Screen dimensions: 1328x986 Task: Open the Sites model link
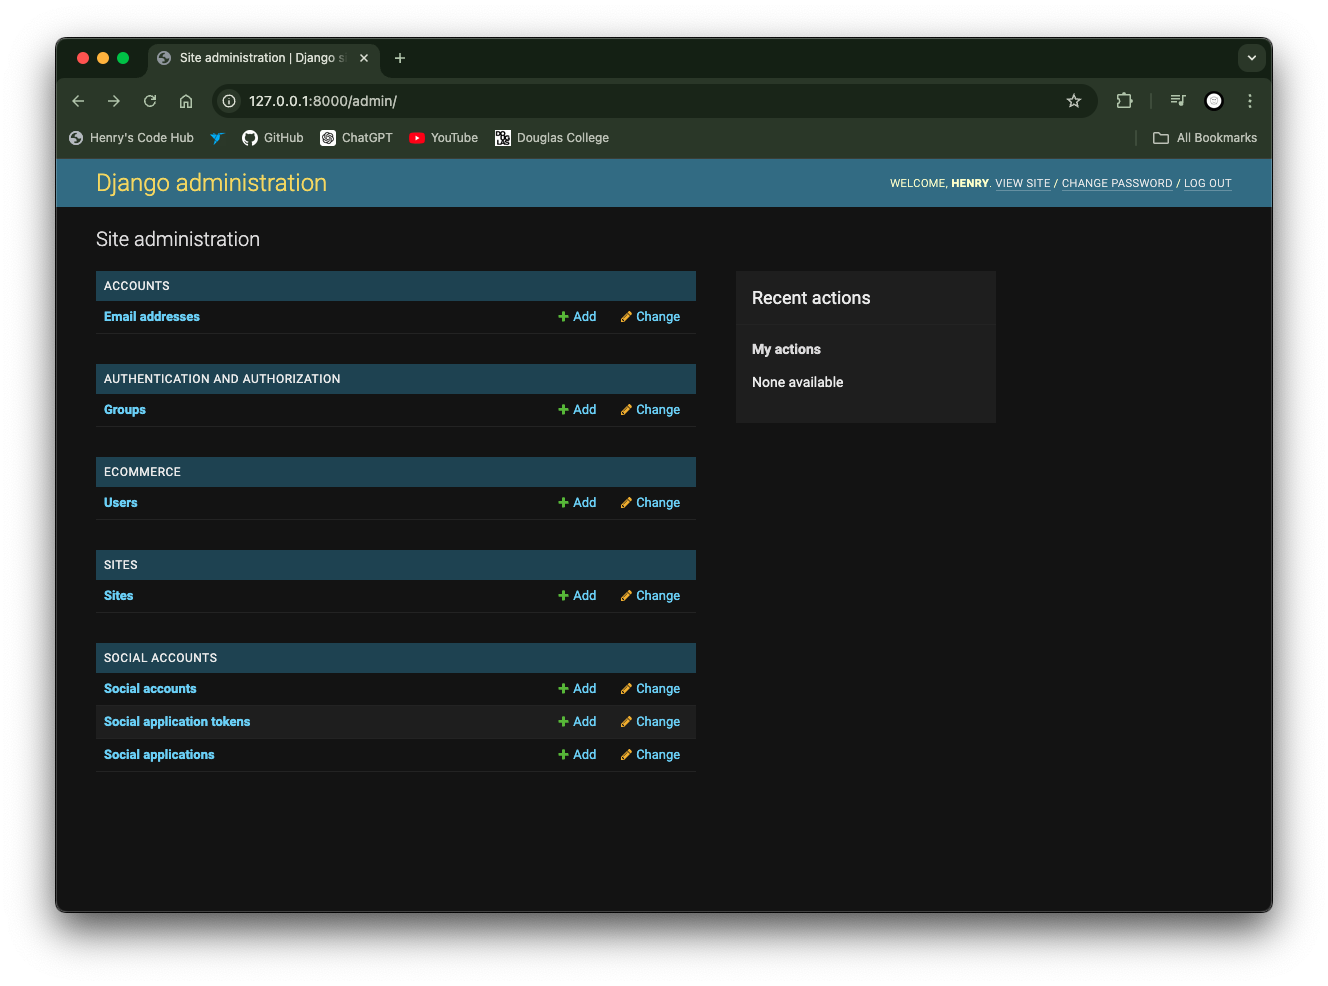pyautogui.click(x=118, y=596)
